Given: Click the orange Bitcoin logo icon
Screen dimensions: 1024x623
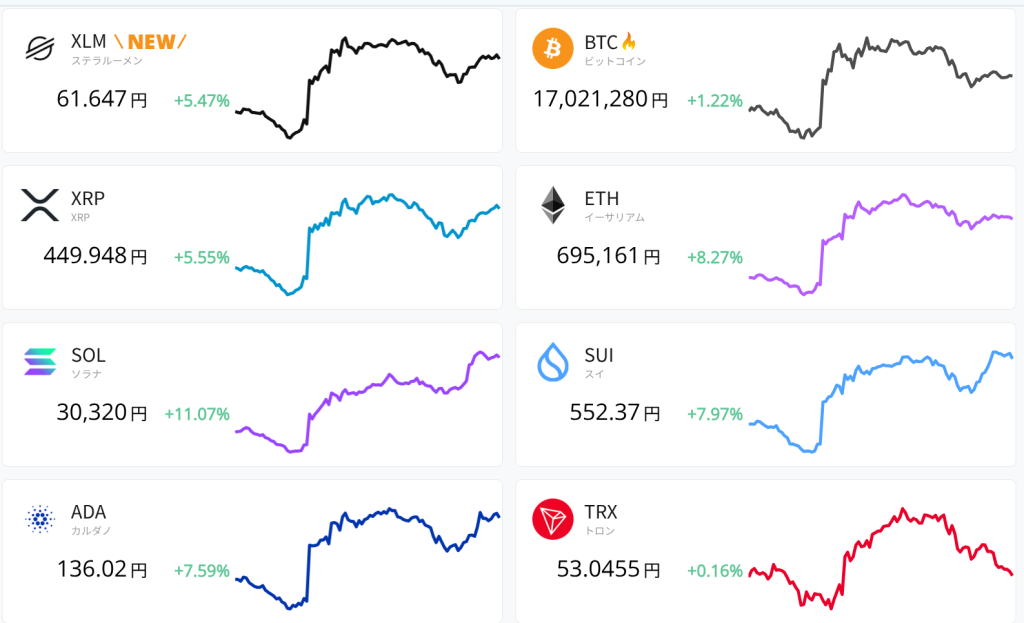Looking at the screenshot, I should (553, 48).
